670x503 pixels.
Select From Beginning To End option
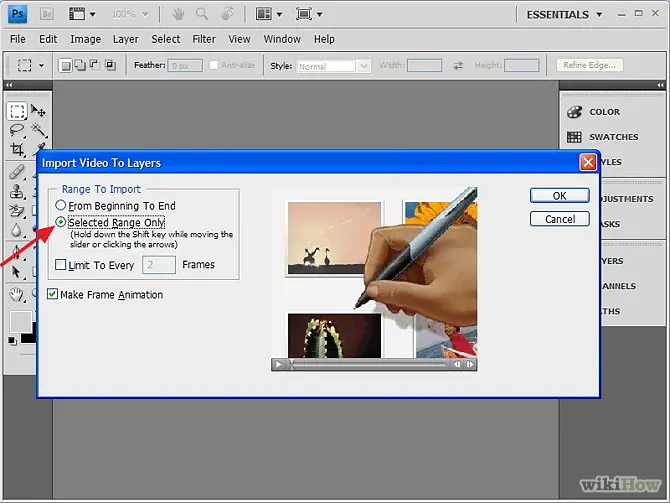[61, 206]
